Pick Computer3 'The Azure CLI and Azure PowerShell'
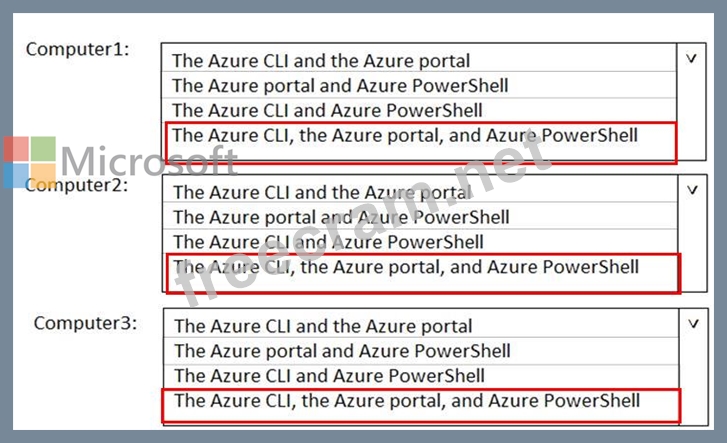The image size is (727, 443). [329, 376]
